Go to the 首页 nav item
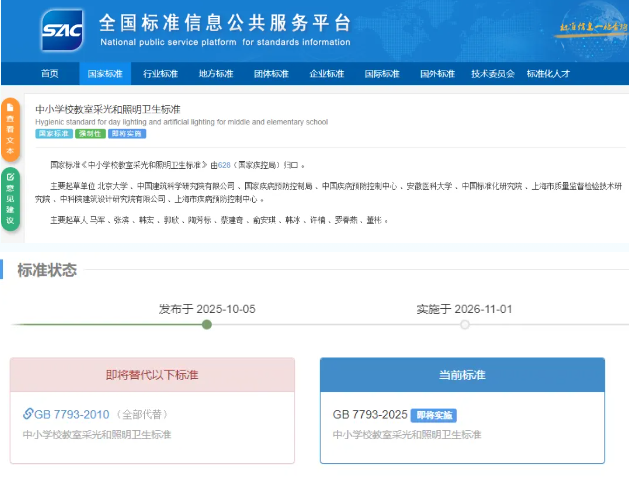This screenshot has height=477, width=629. (49, 74)
